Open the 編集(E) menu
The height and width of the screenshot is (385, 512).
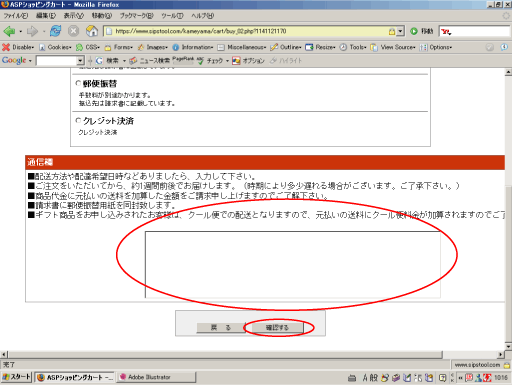click(x=46, y=16)
